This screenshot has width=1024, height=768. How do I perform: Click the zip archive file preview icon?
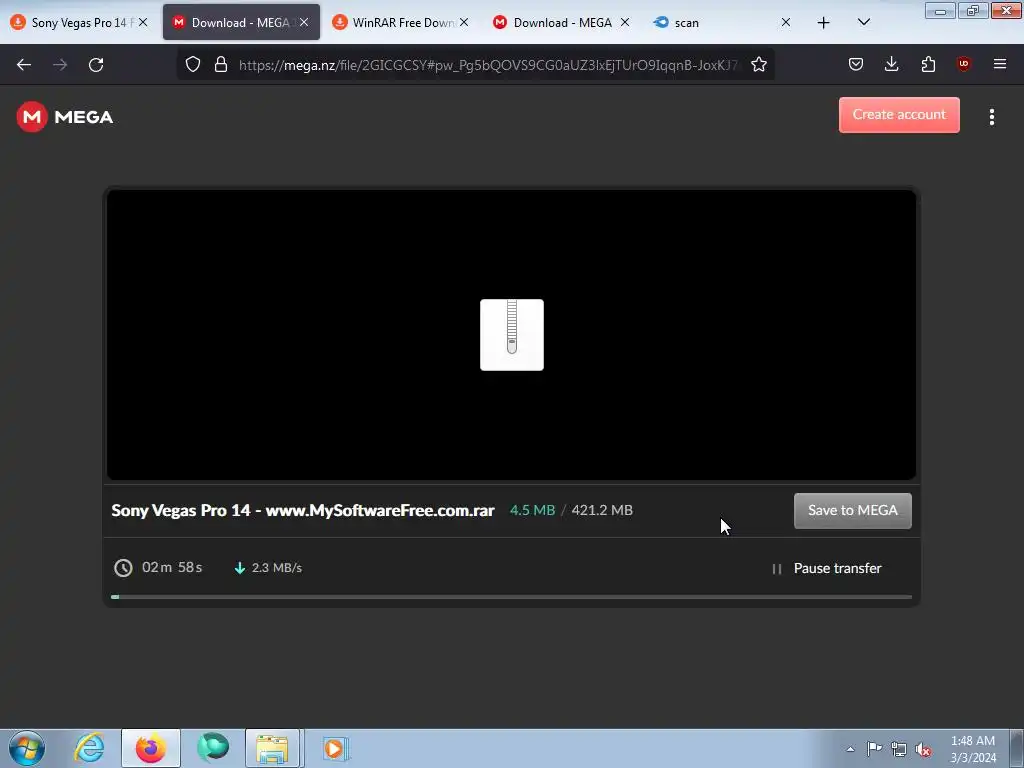511,335
